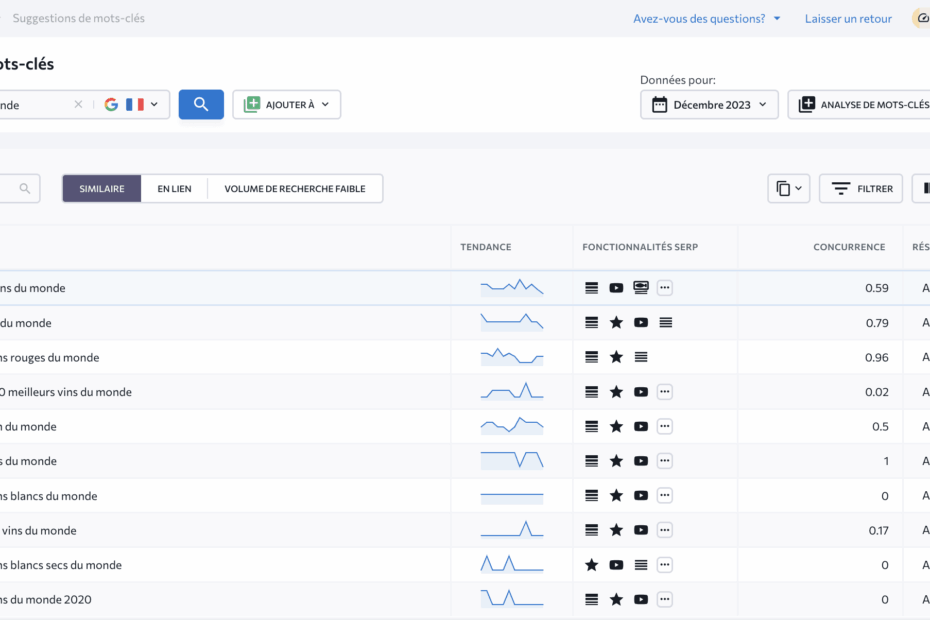The height and width of the screenshot is (620, 930).
Task: Show more SERP features for concurrence 0.59 row
Action: pyautogui.click(x=665, y=288)
